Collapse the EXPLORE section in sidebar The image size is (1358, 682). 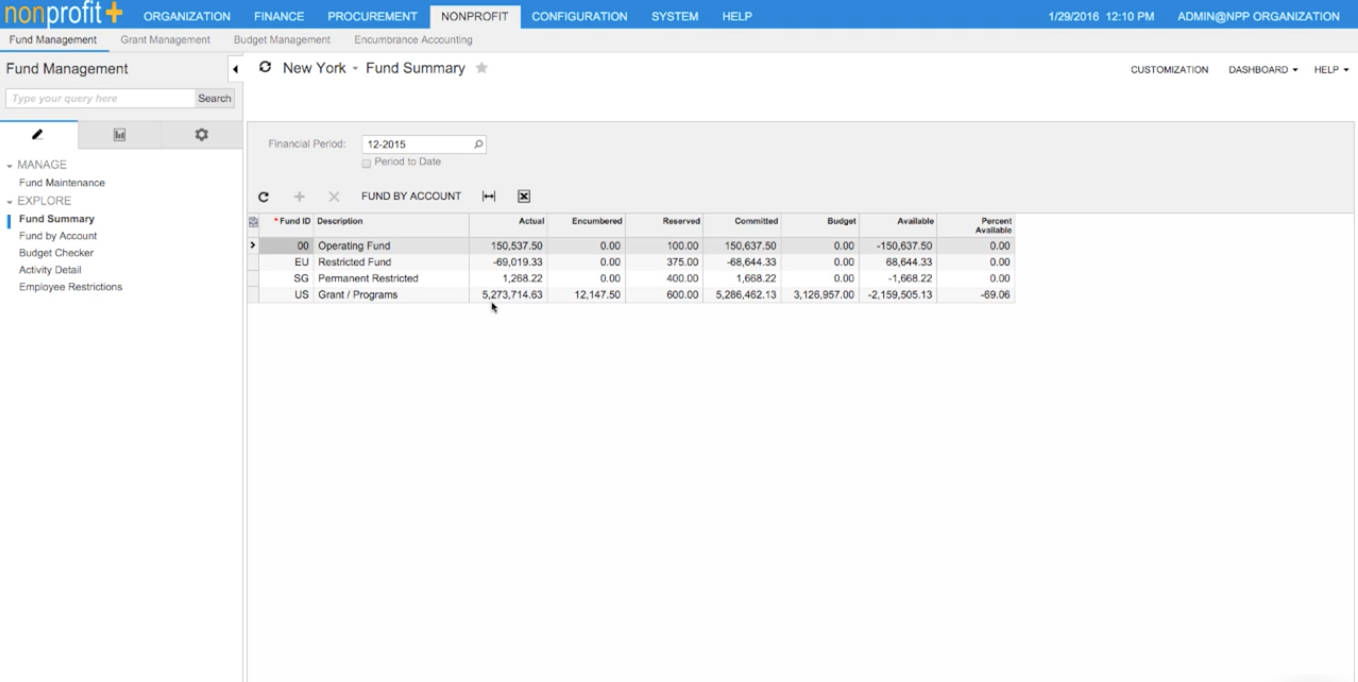10,201
